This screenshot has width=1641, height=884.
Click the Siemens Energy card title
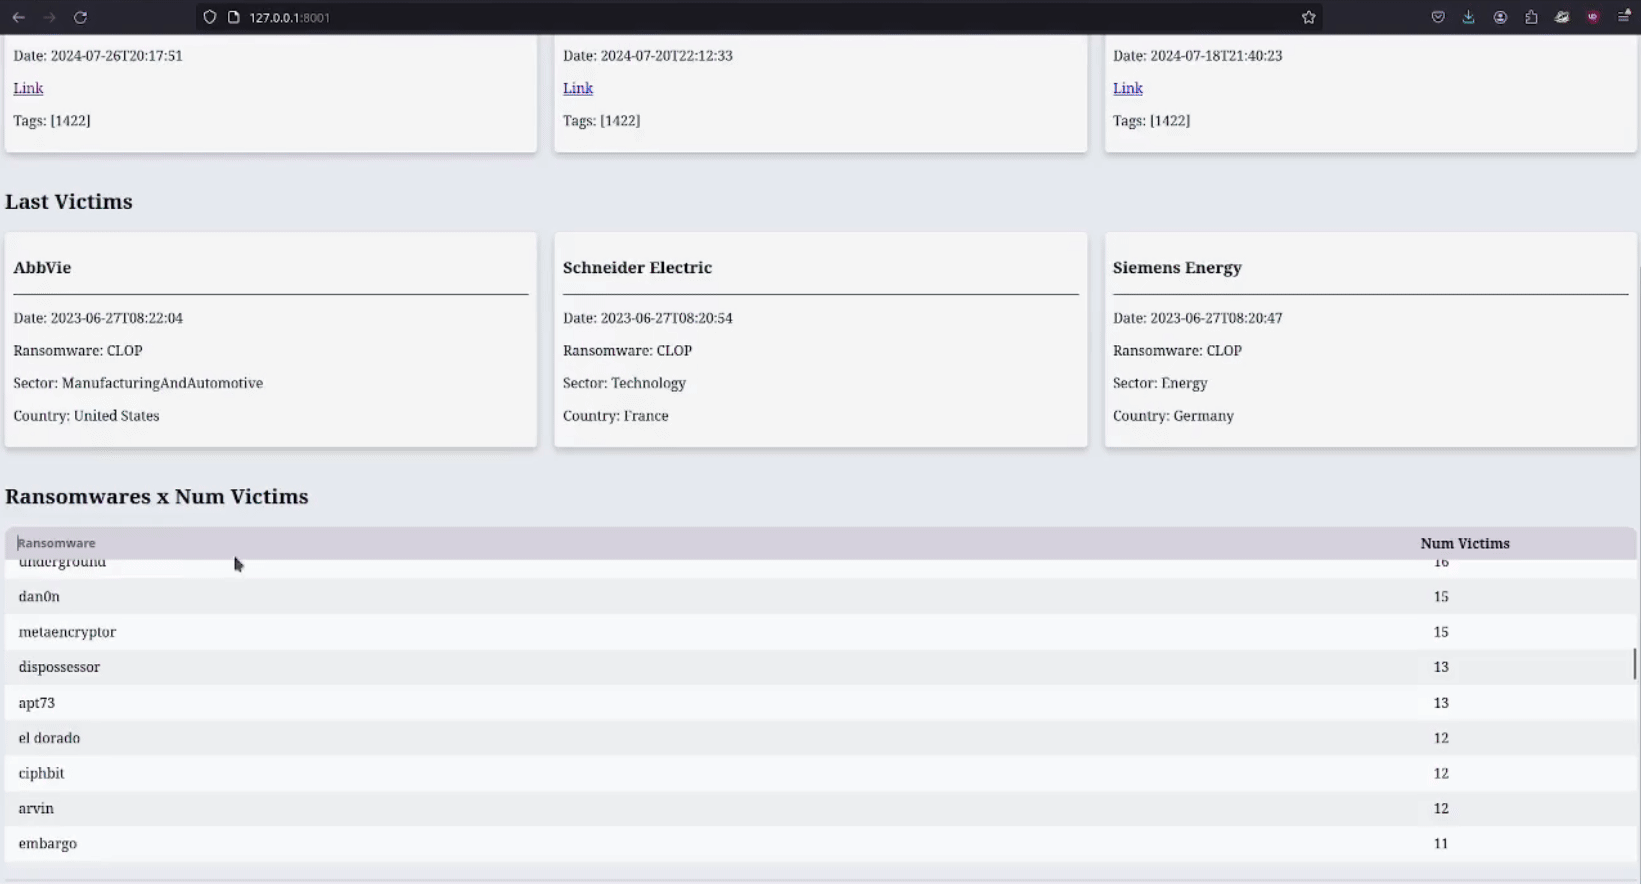[1177, 267]
